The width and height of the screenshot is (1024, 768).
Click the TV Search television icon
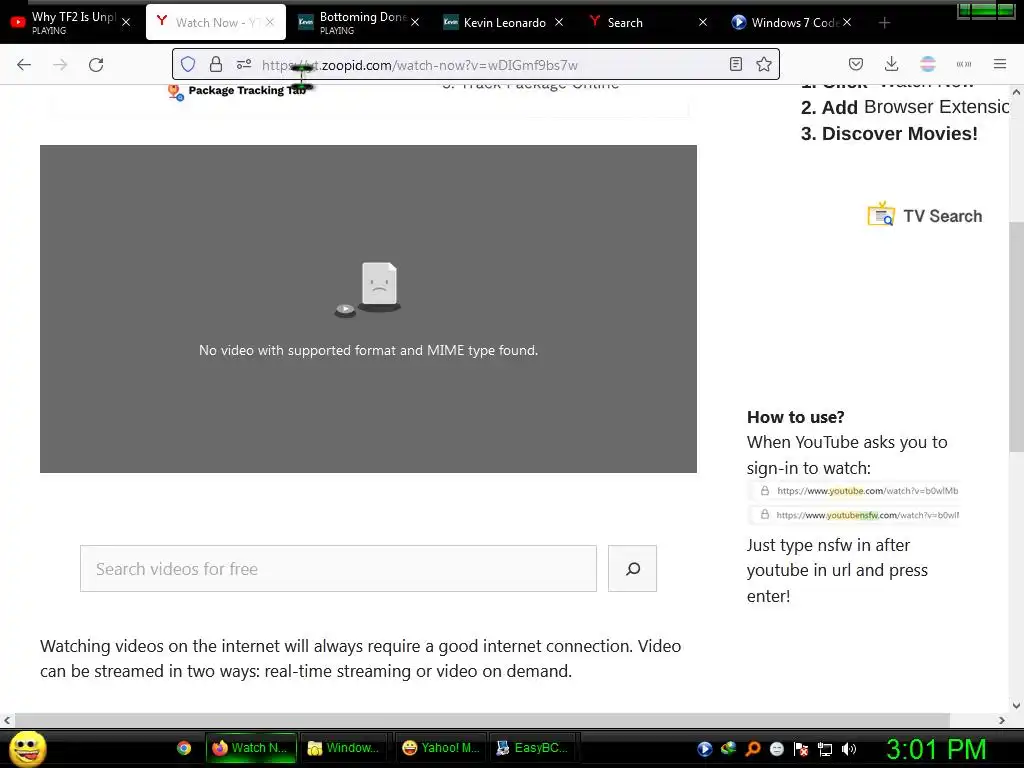[x=881, y=214]
